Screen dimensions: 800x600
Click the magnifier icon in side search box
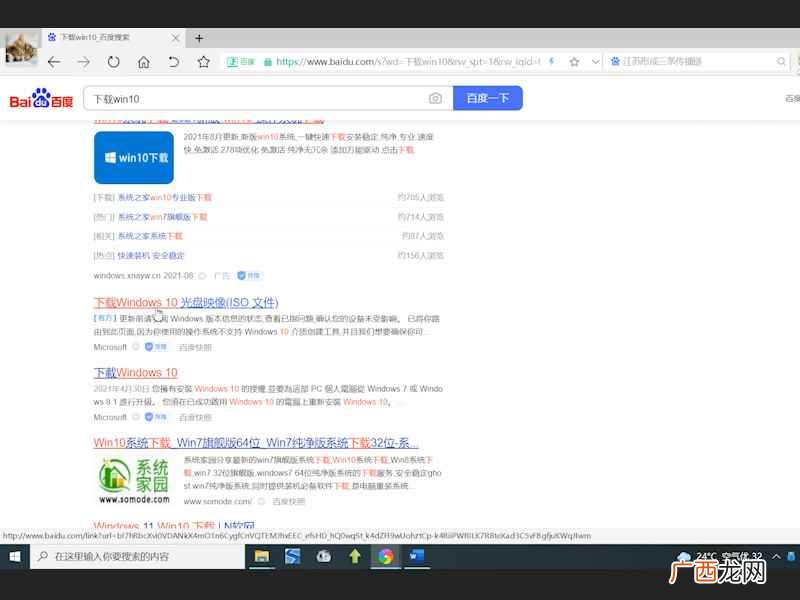click(x=781, y=62)
